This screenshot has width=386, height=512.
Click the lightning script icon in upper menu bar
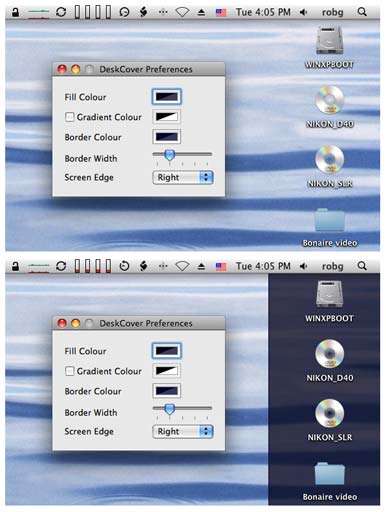[143, 12]
